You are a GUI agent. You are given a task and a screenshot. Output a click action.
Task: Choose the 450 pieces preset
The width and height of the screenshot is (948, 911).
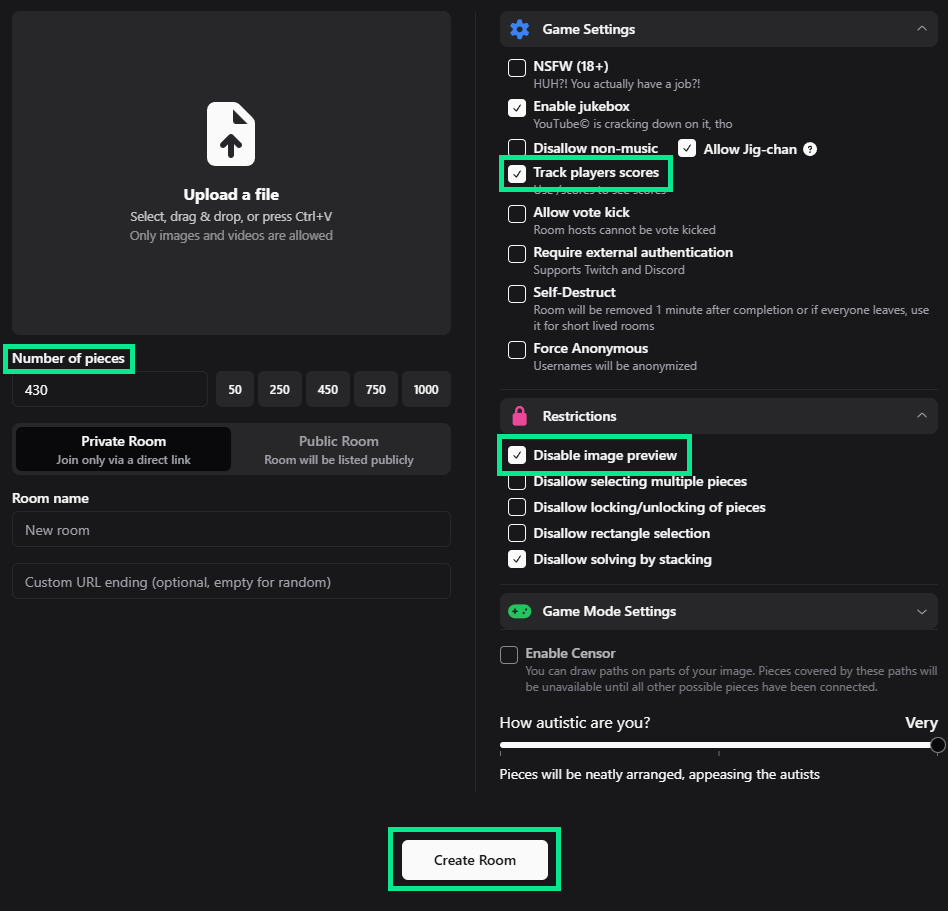pos(328,389)
